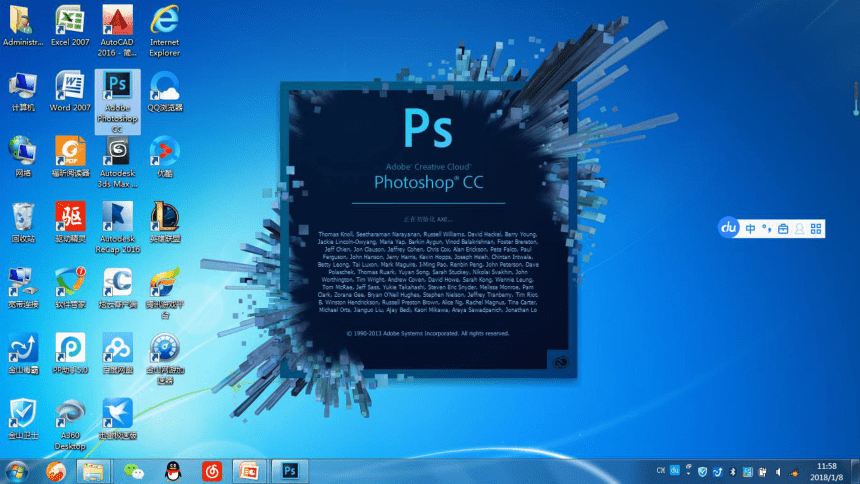This screenshot has width=860, height=484.
Task: Open the Internet Explorer desktop icon
Action: [x=165, y=31]
